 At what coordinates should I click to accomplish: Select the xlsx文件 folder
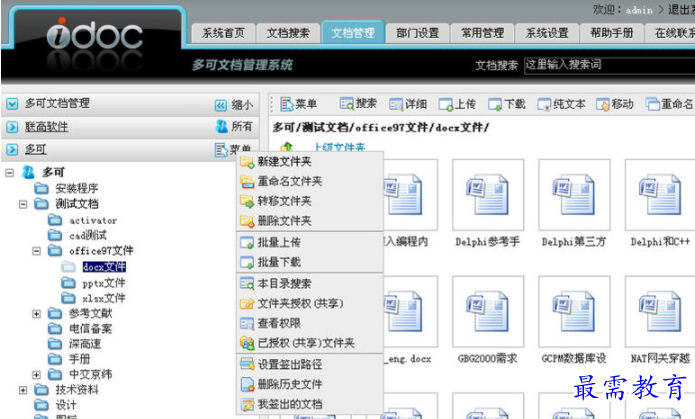(104, 298)
